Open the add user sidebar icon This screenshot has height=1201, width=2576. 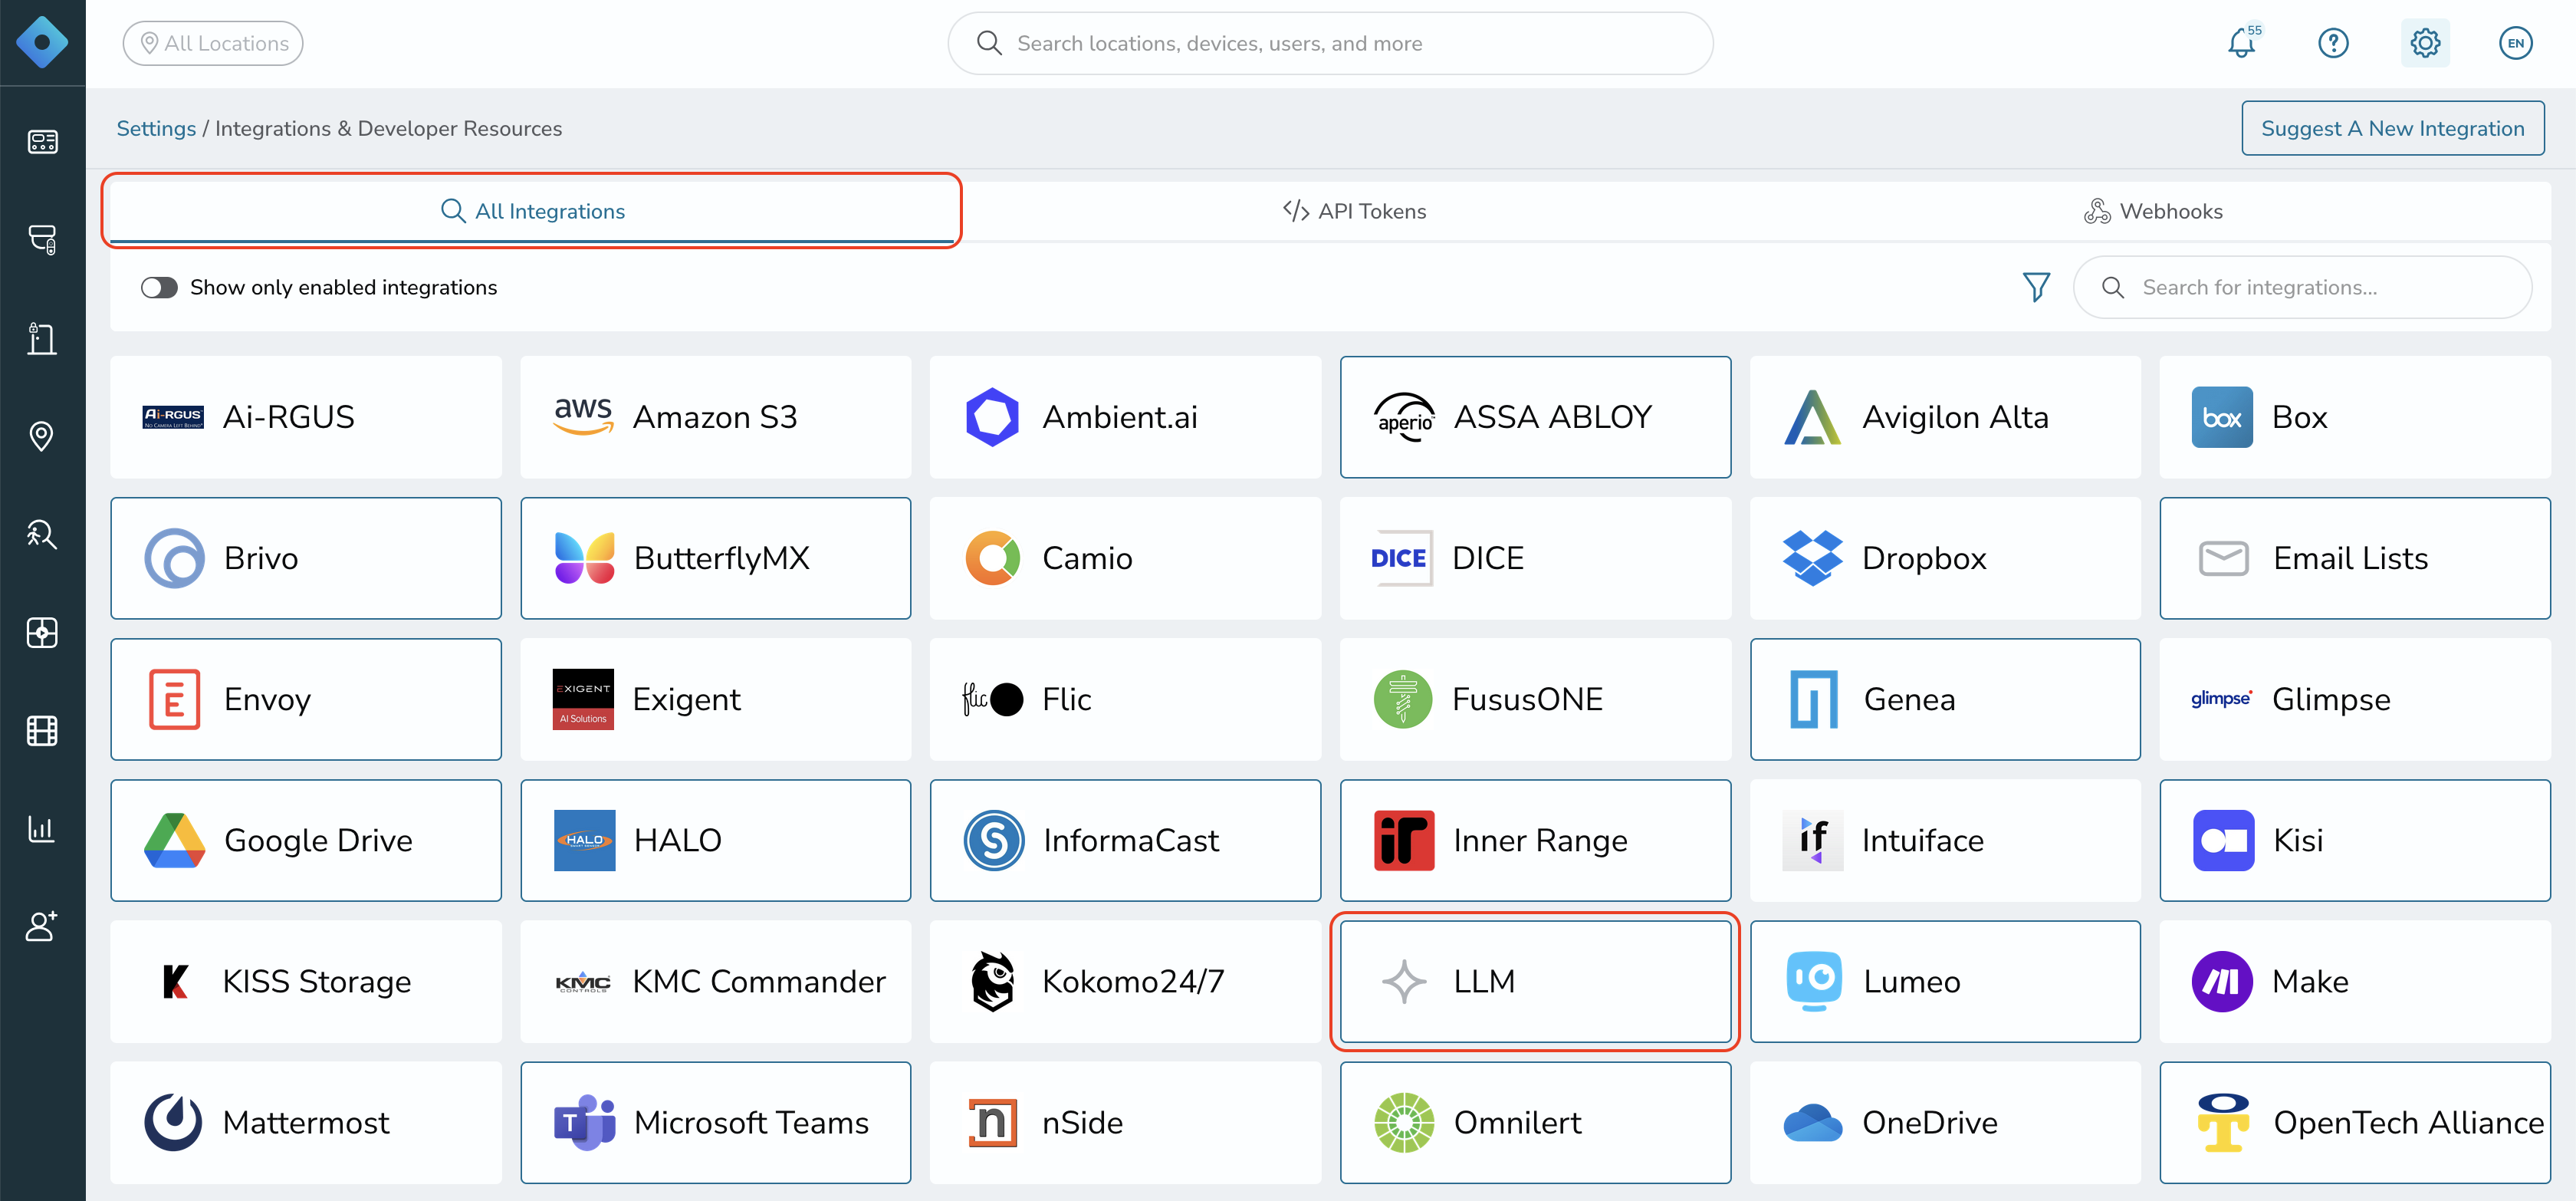point(42,926)
